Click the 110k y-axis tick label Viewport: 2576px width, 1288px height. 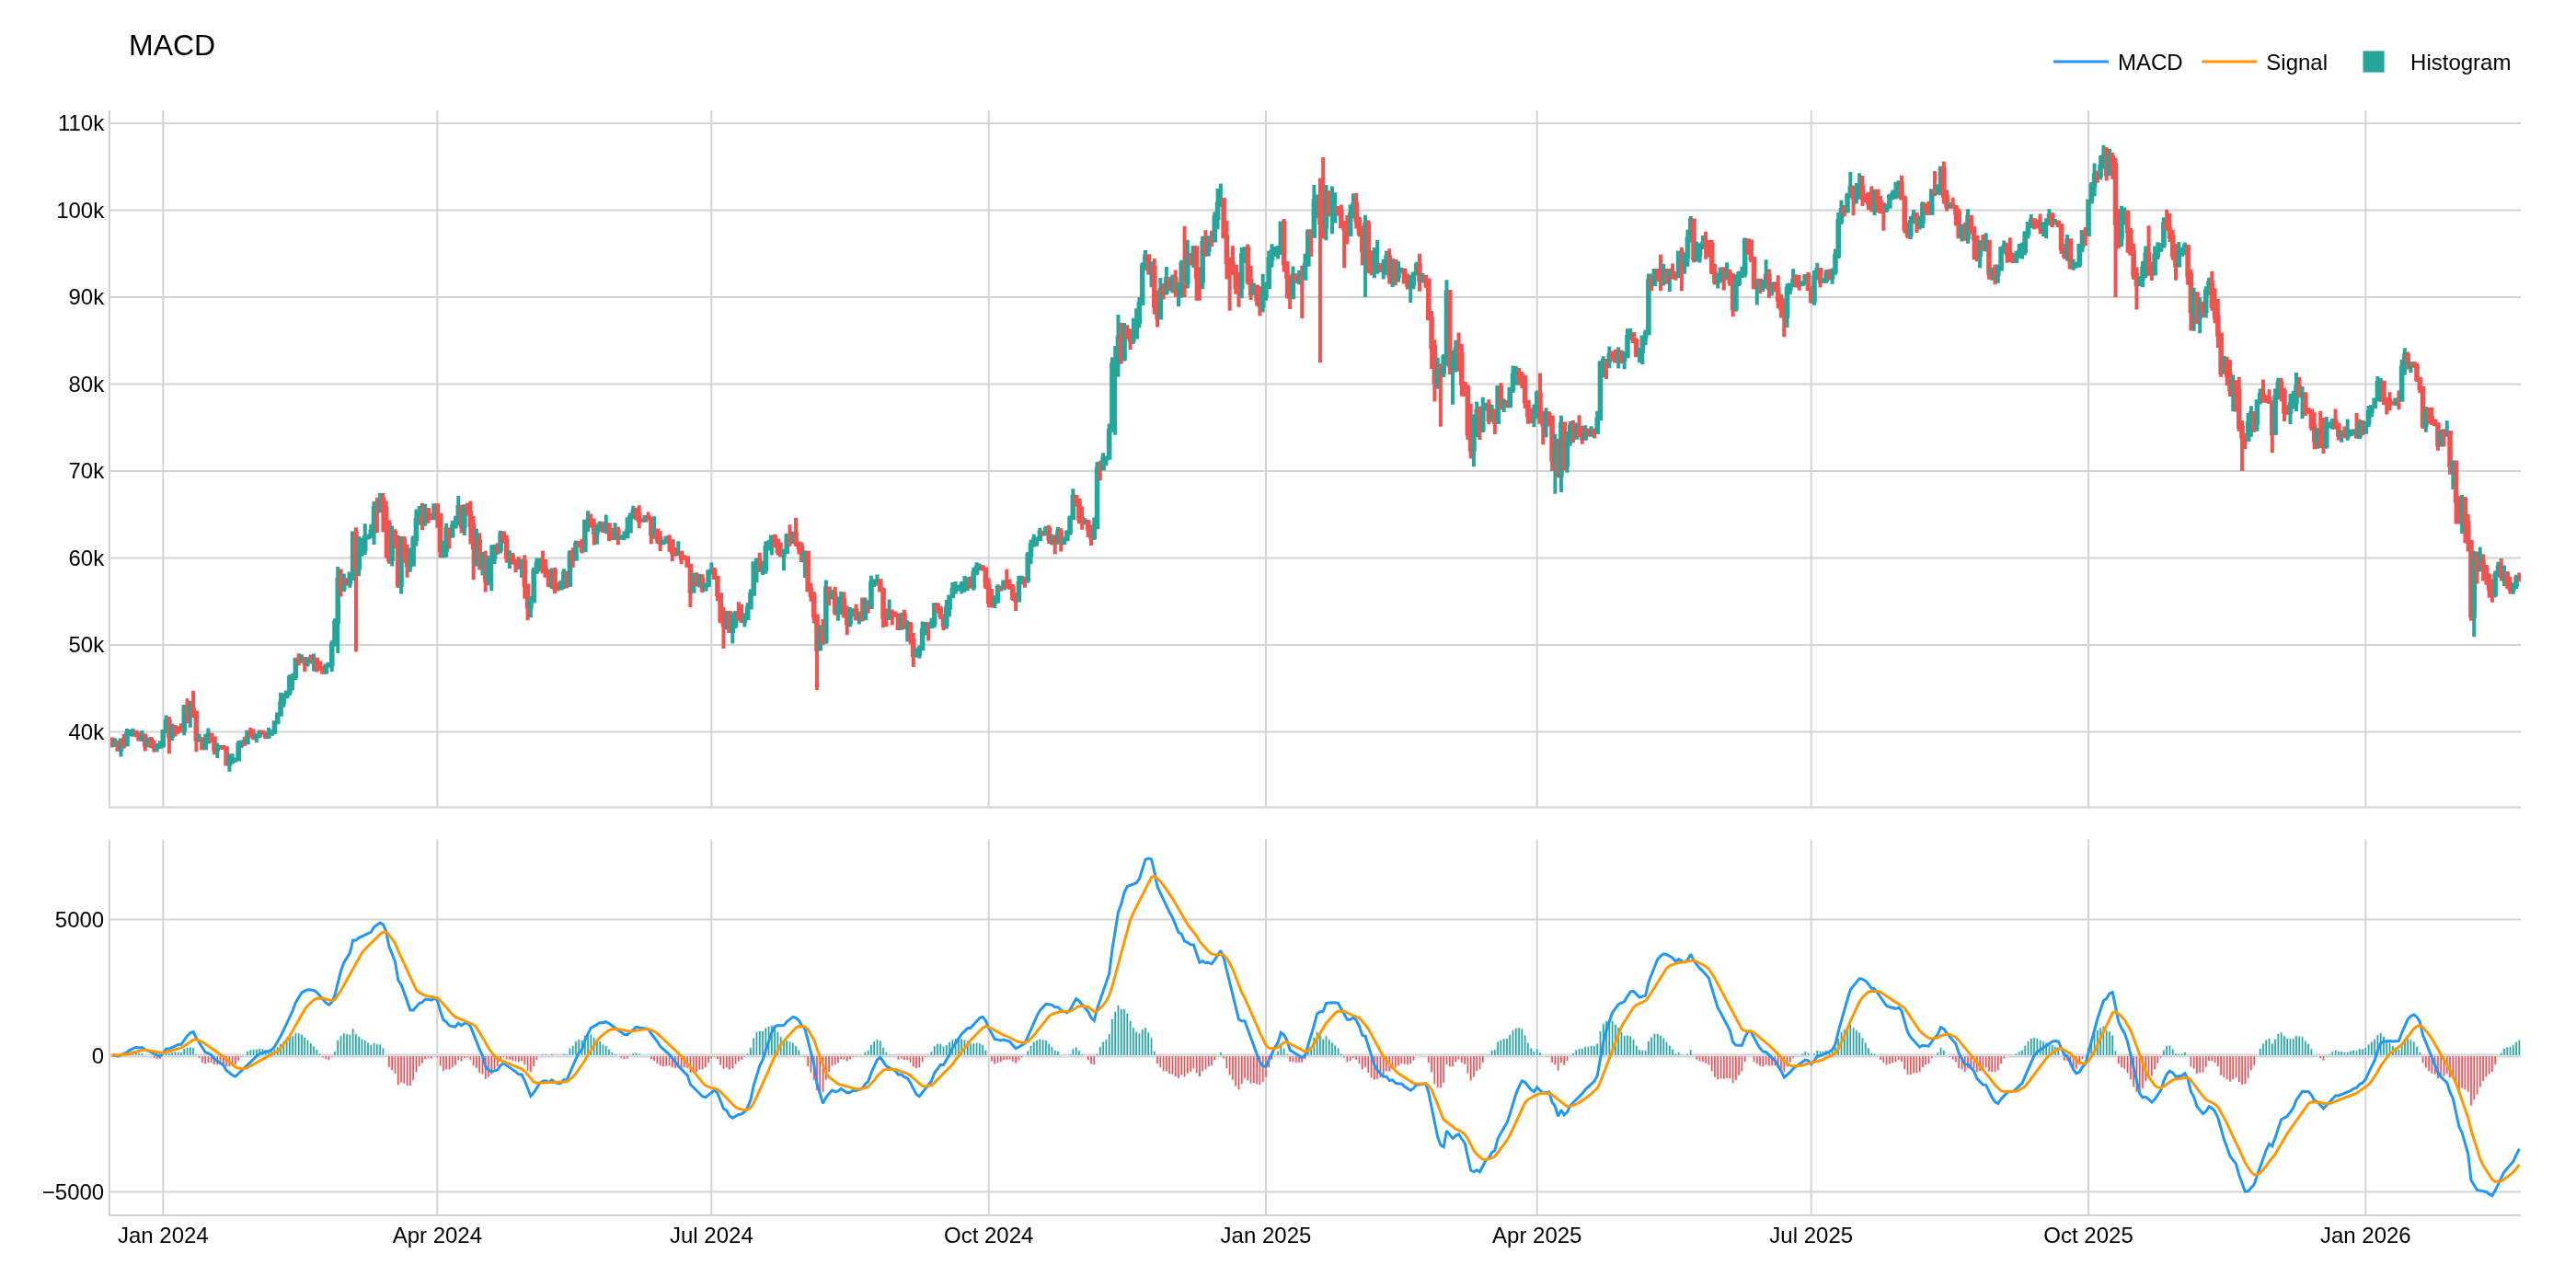point(80,124)
